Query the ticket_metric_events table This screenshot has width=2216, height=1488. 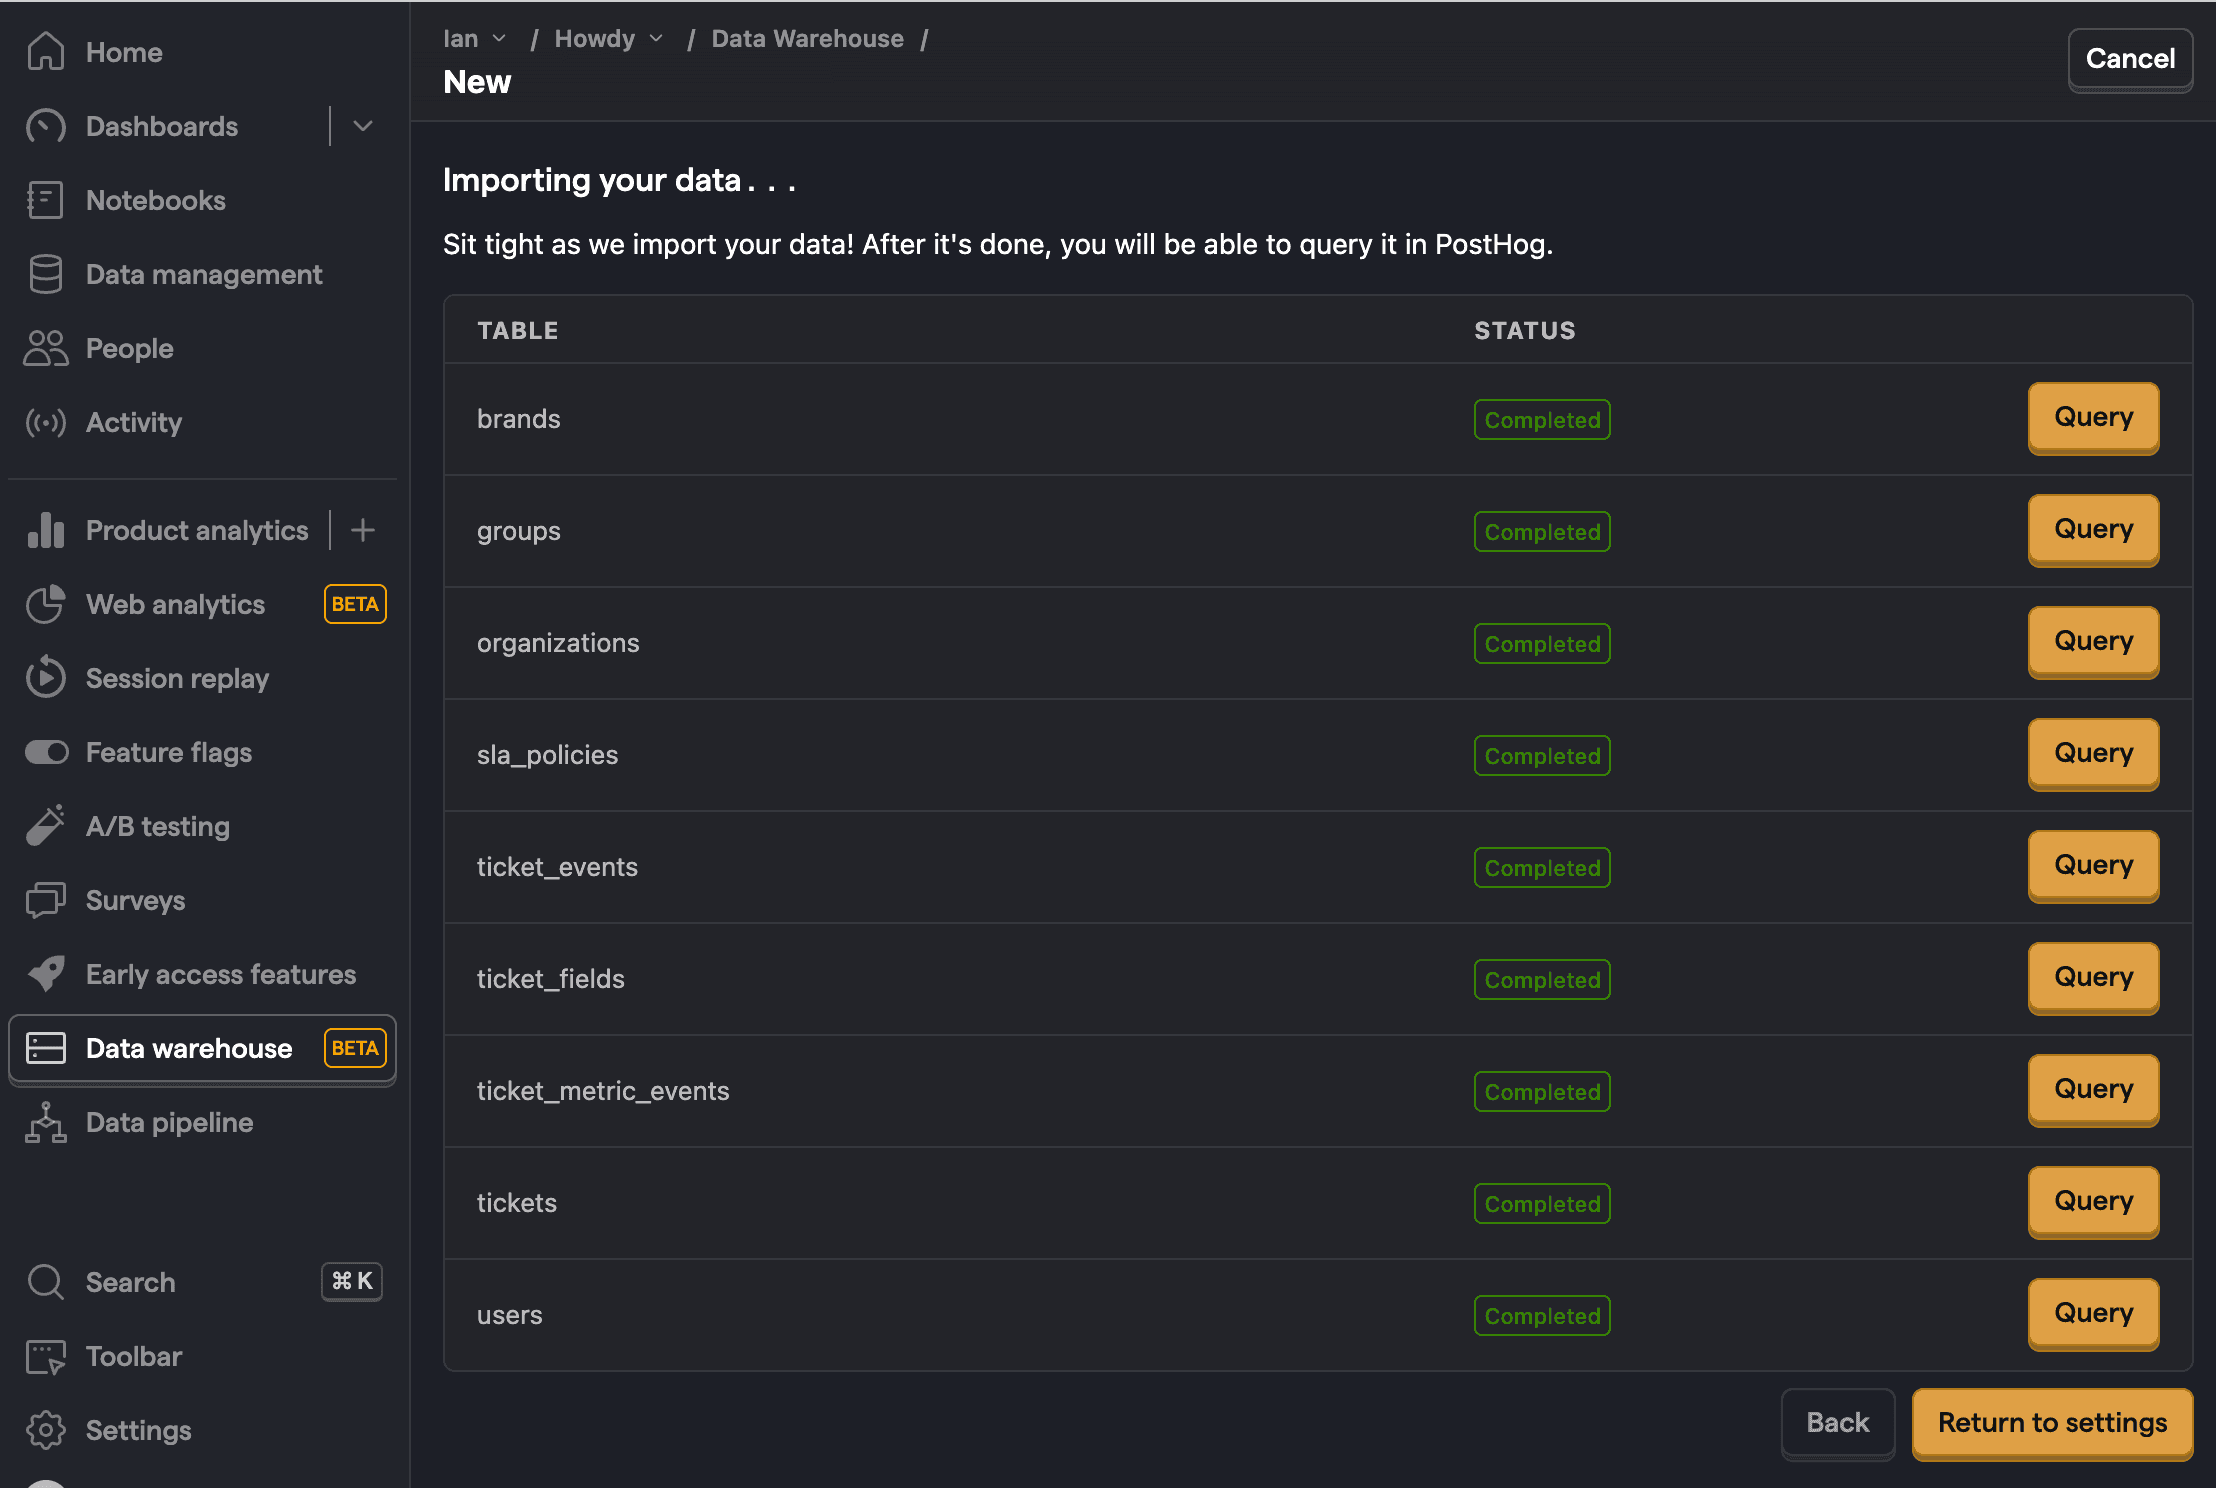pyautogui.click(x=2093, y=1089)
